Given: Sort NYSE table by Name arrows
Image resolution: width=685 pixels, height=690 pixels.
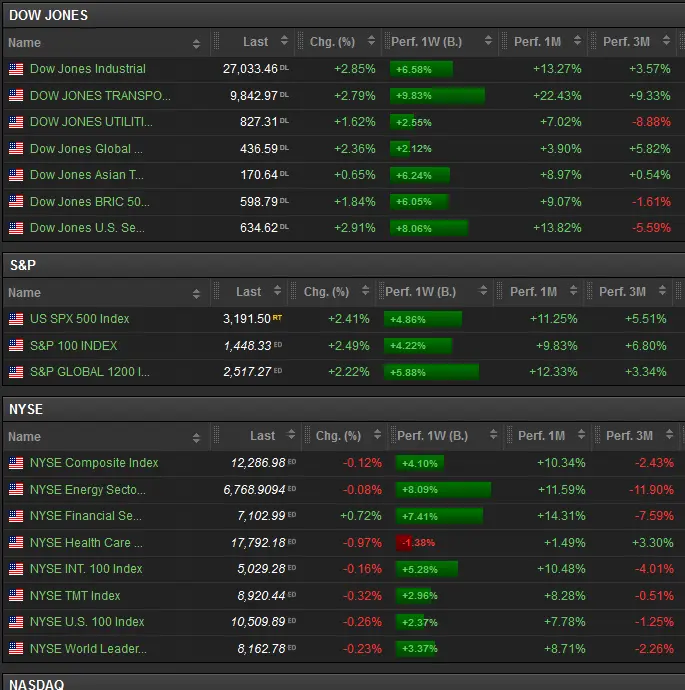Looking at the screenshot, I should pos(196,437).
